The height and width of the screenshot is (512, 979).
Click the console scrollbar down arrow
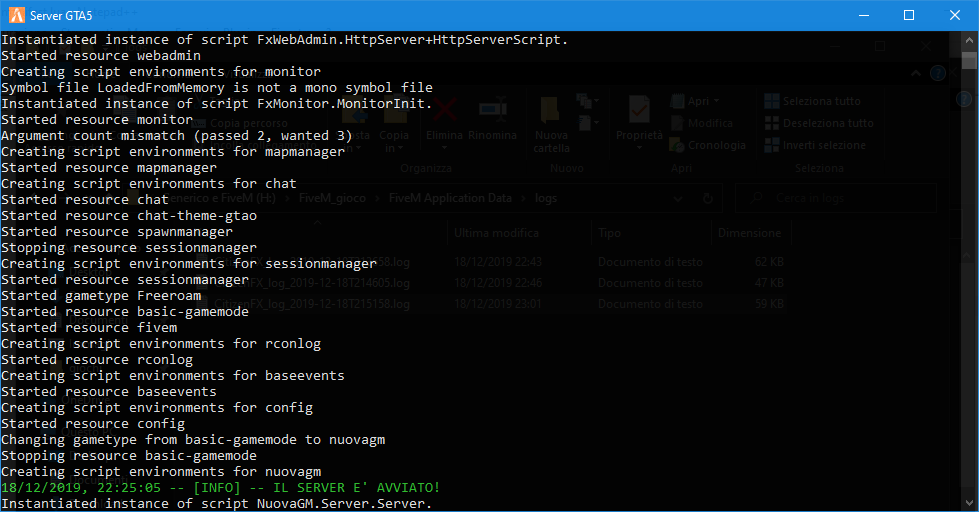(x=969, y=503)
